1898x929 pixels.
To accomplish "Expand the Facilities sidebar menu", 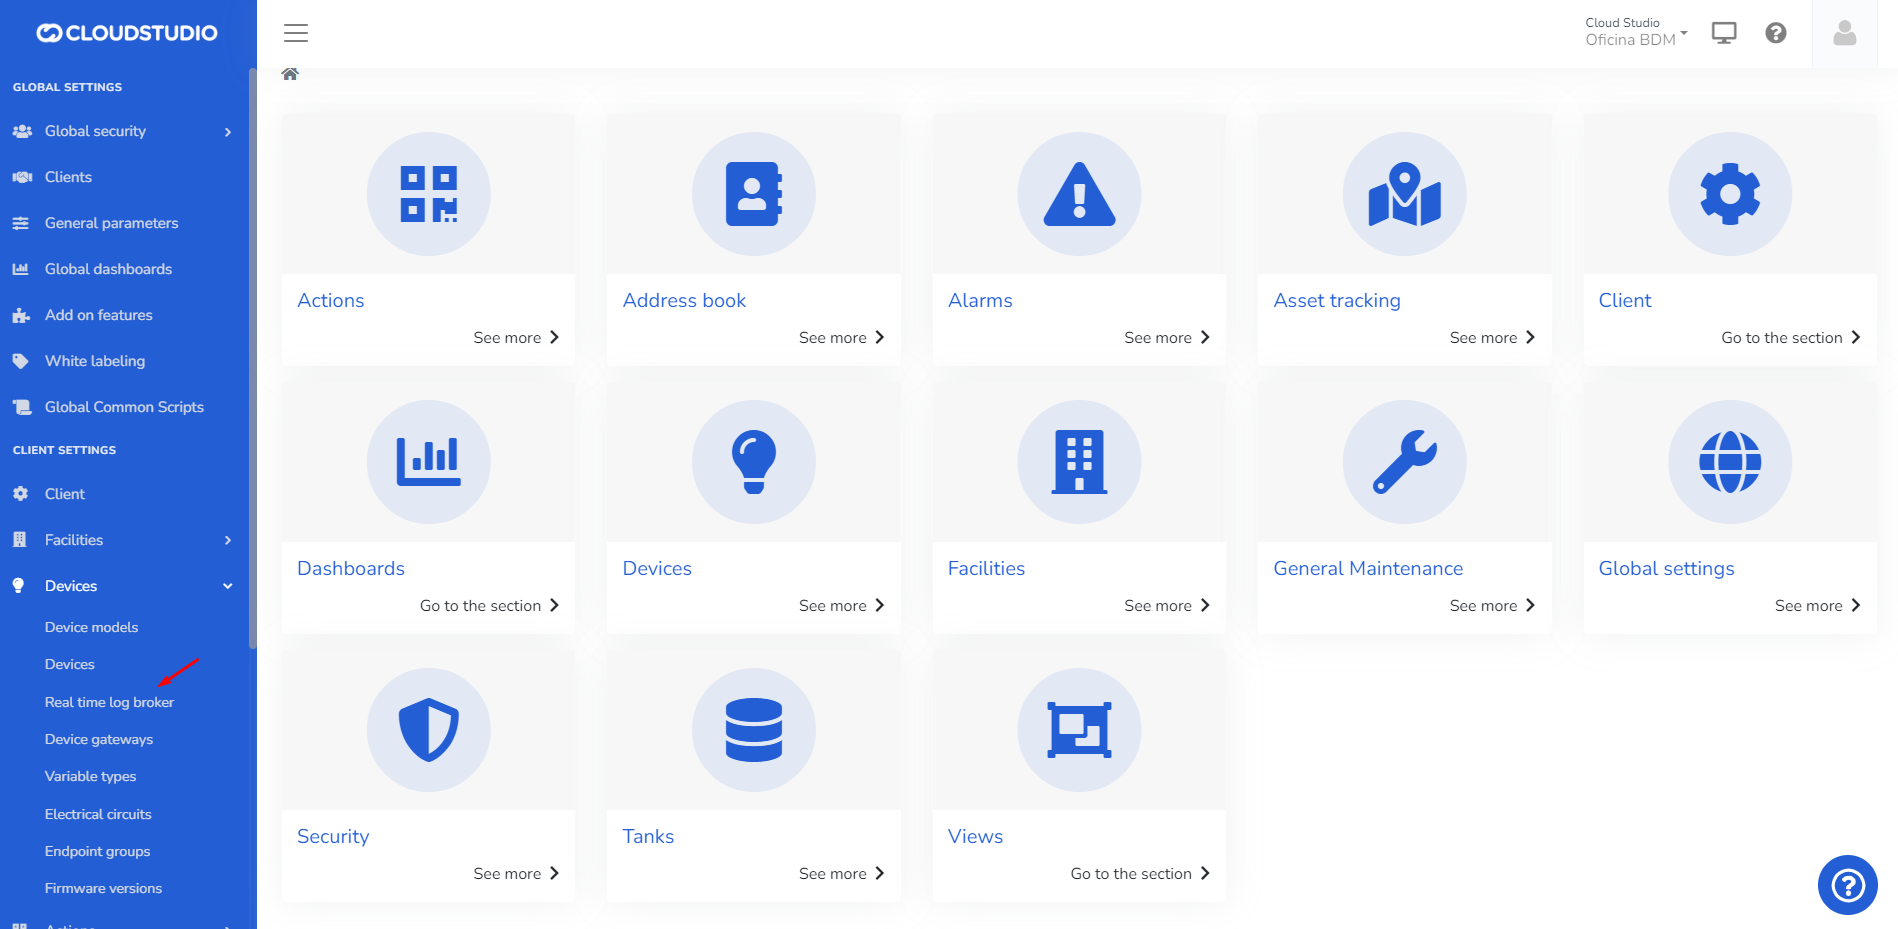I will tap(122, 540).
